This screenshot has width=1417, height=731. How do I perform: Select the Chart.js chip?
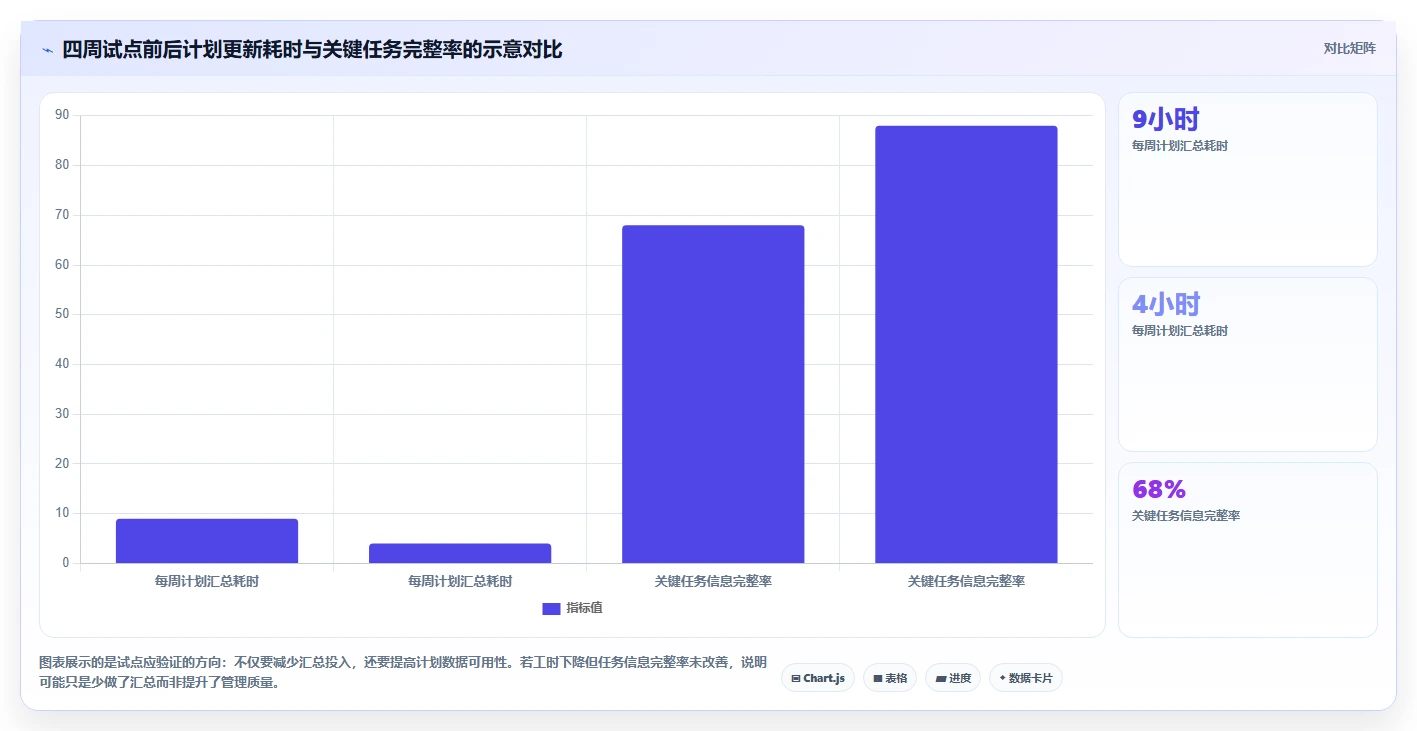[x=818, y=678]
